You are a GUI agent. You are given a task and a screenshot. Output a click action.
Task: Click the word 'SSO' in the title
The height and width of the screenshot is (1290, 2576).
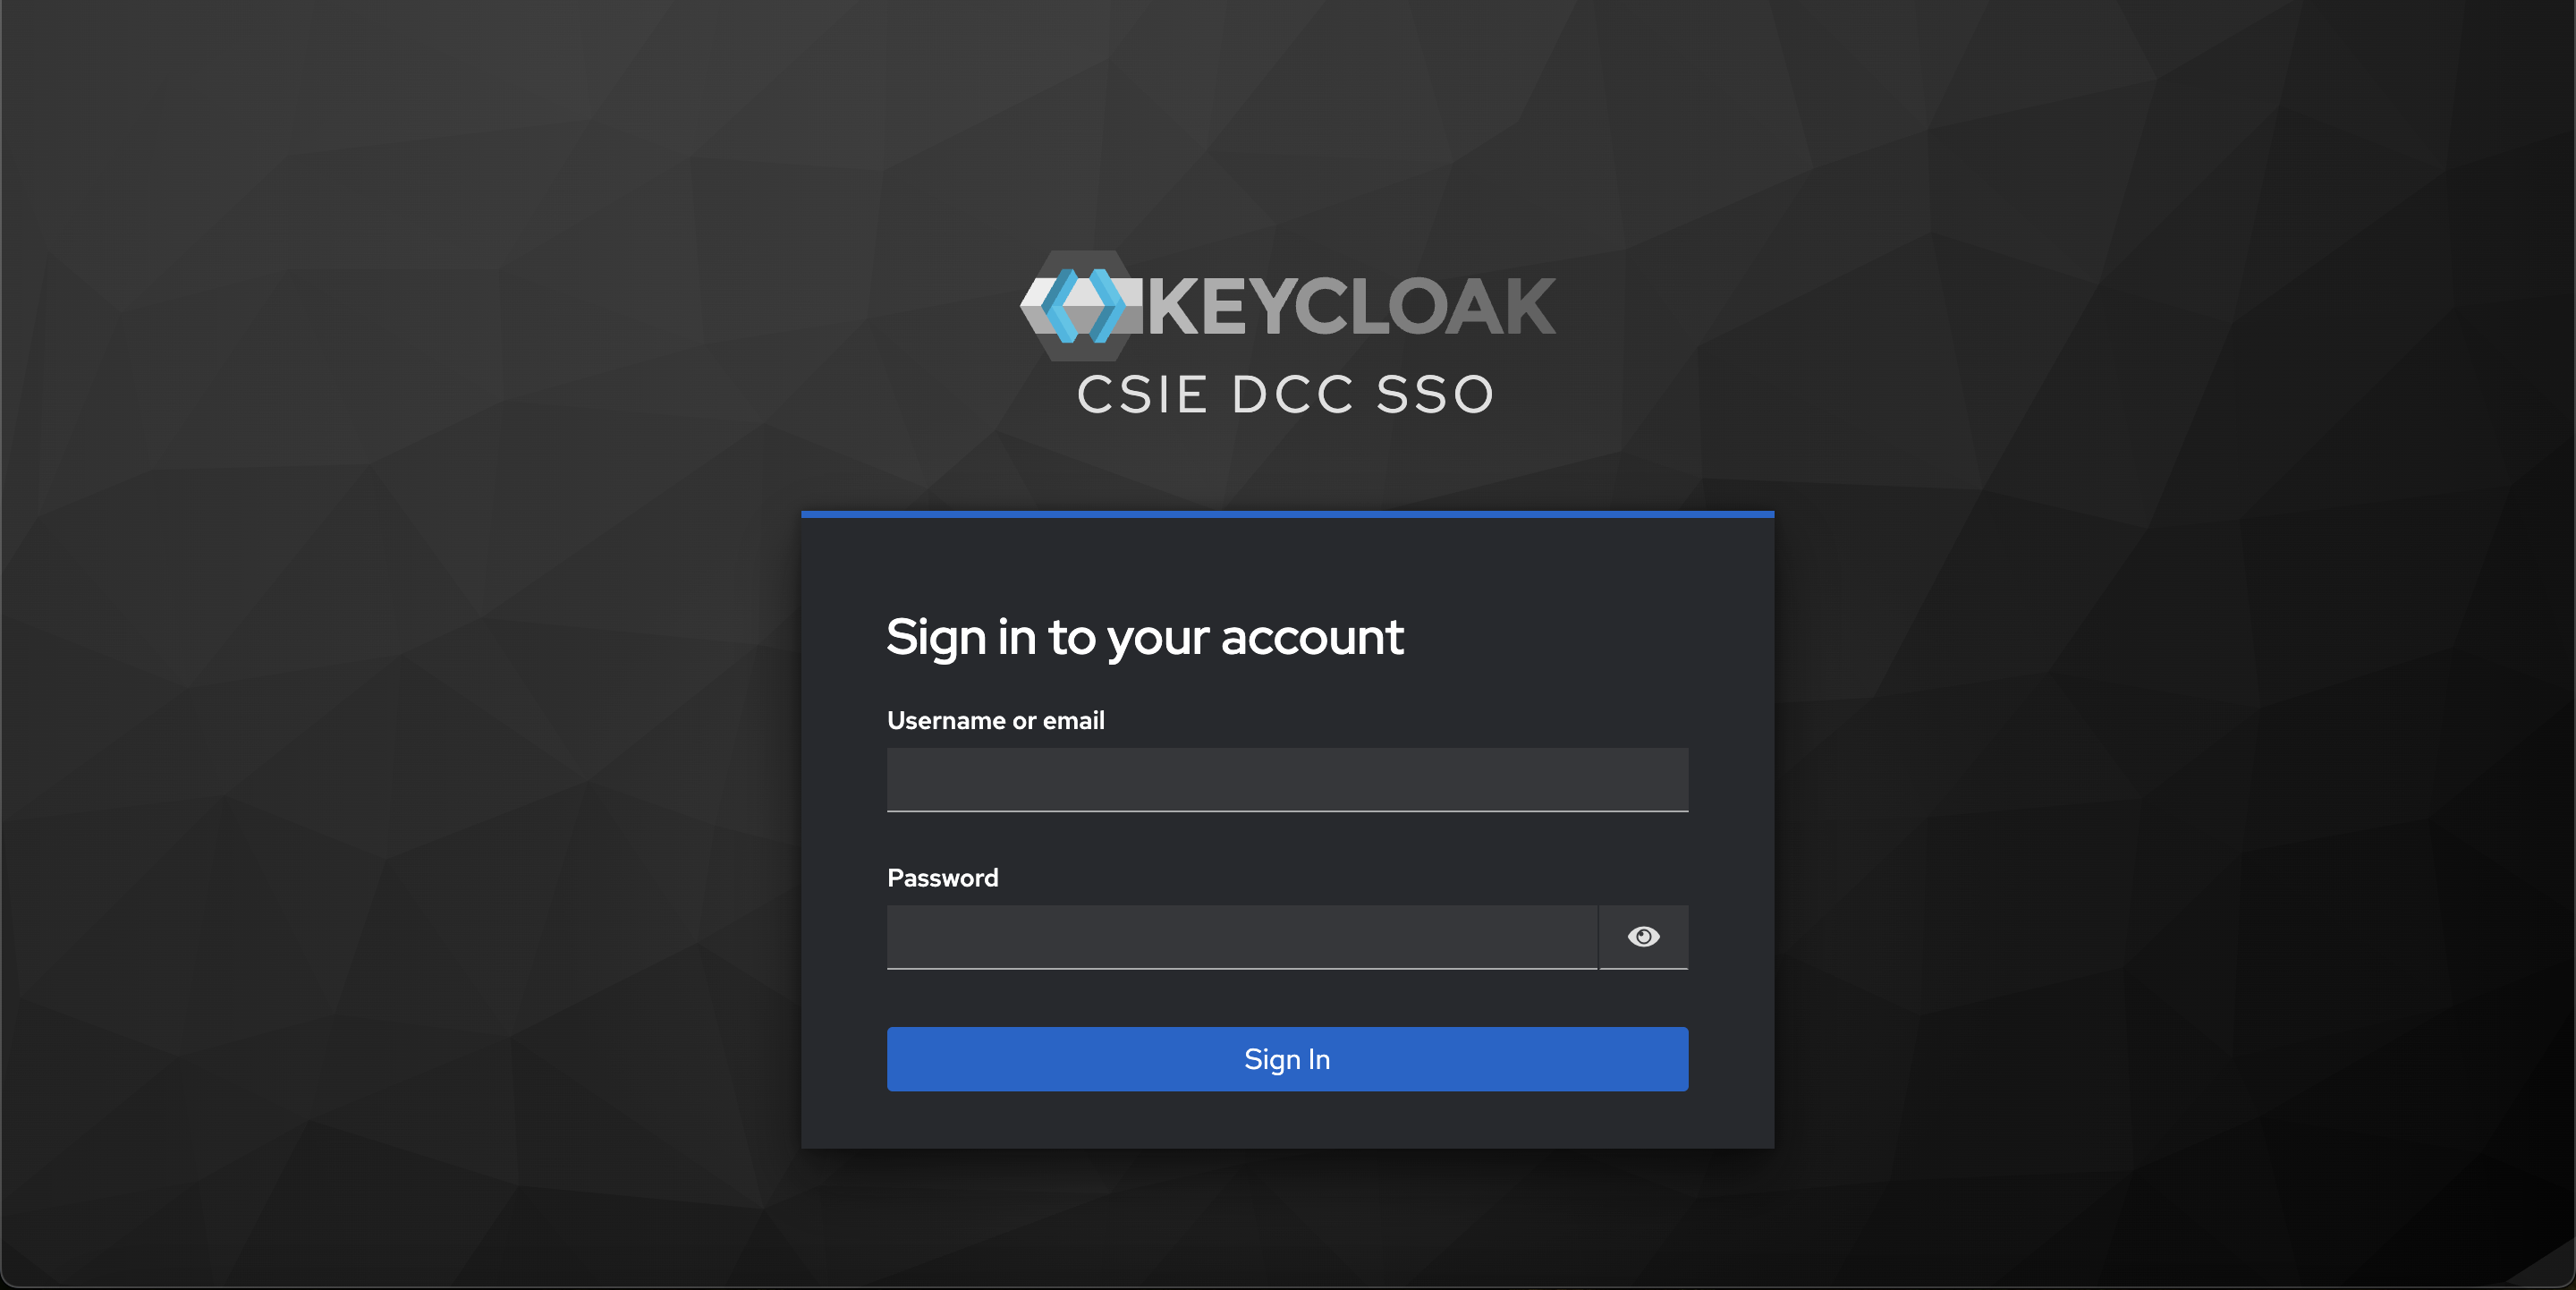[1435, 394]
